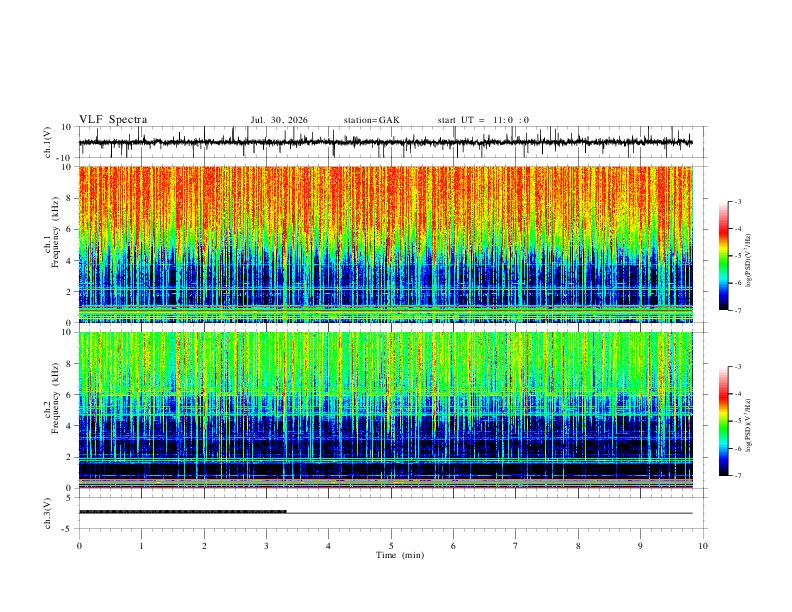Click the ch.1(V) amplitude axis label
The height and width of the screenshot is (612, 792).
tap(48, 142)
